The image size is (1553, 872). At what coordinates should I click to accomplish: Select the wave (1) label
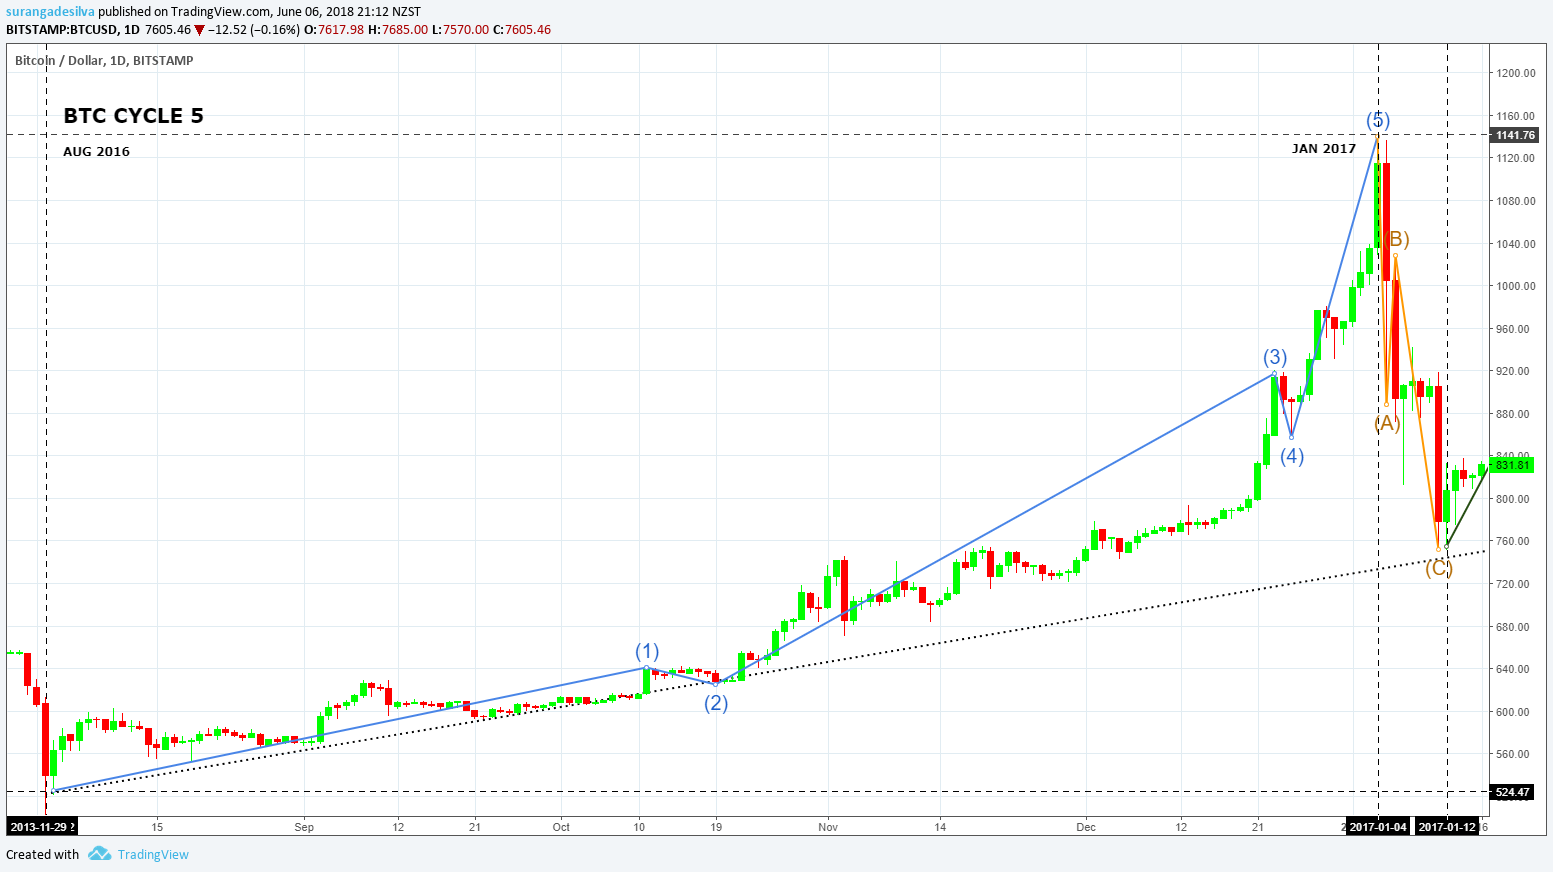pos(647,650)
